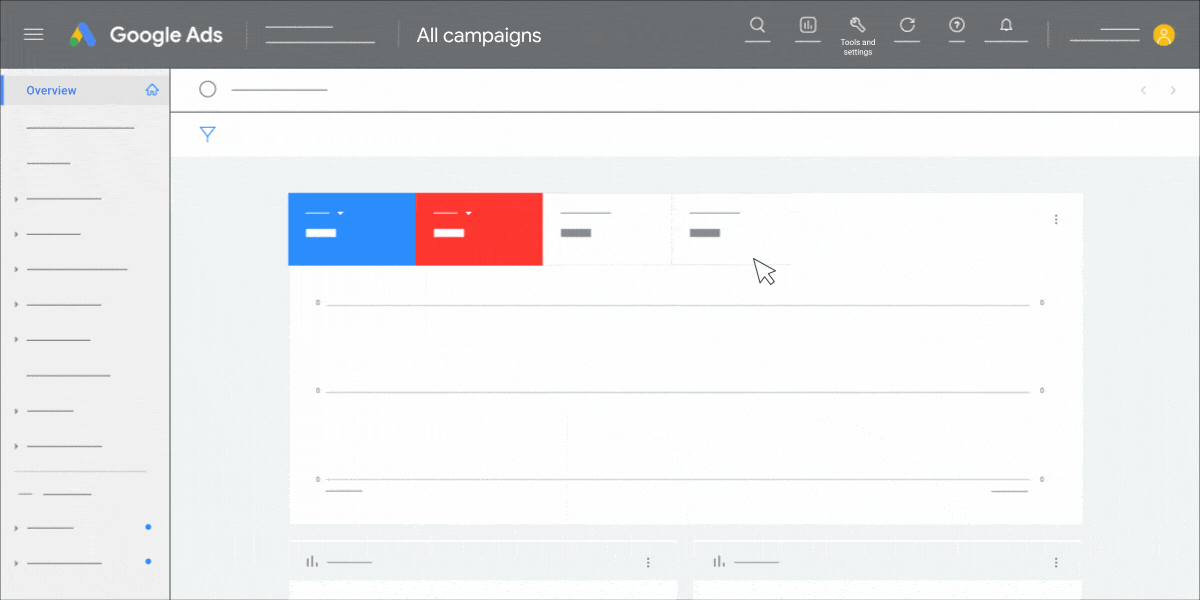1200x600 pixels.
Task: Open the bottom-right card's three-dot menu
Action: pos(1056,561)
